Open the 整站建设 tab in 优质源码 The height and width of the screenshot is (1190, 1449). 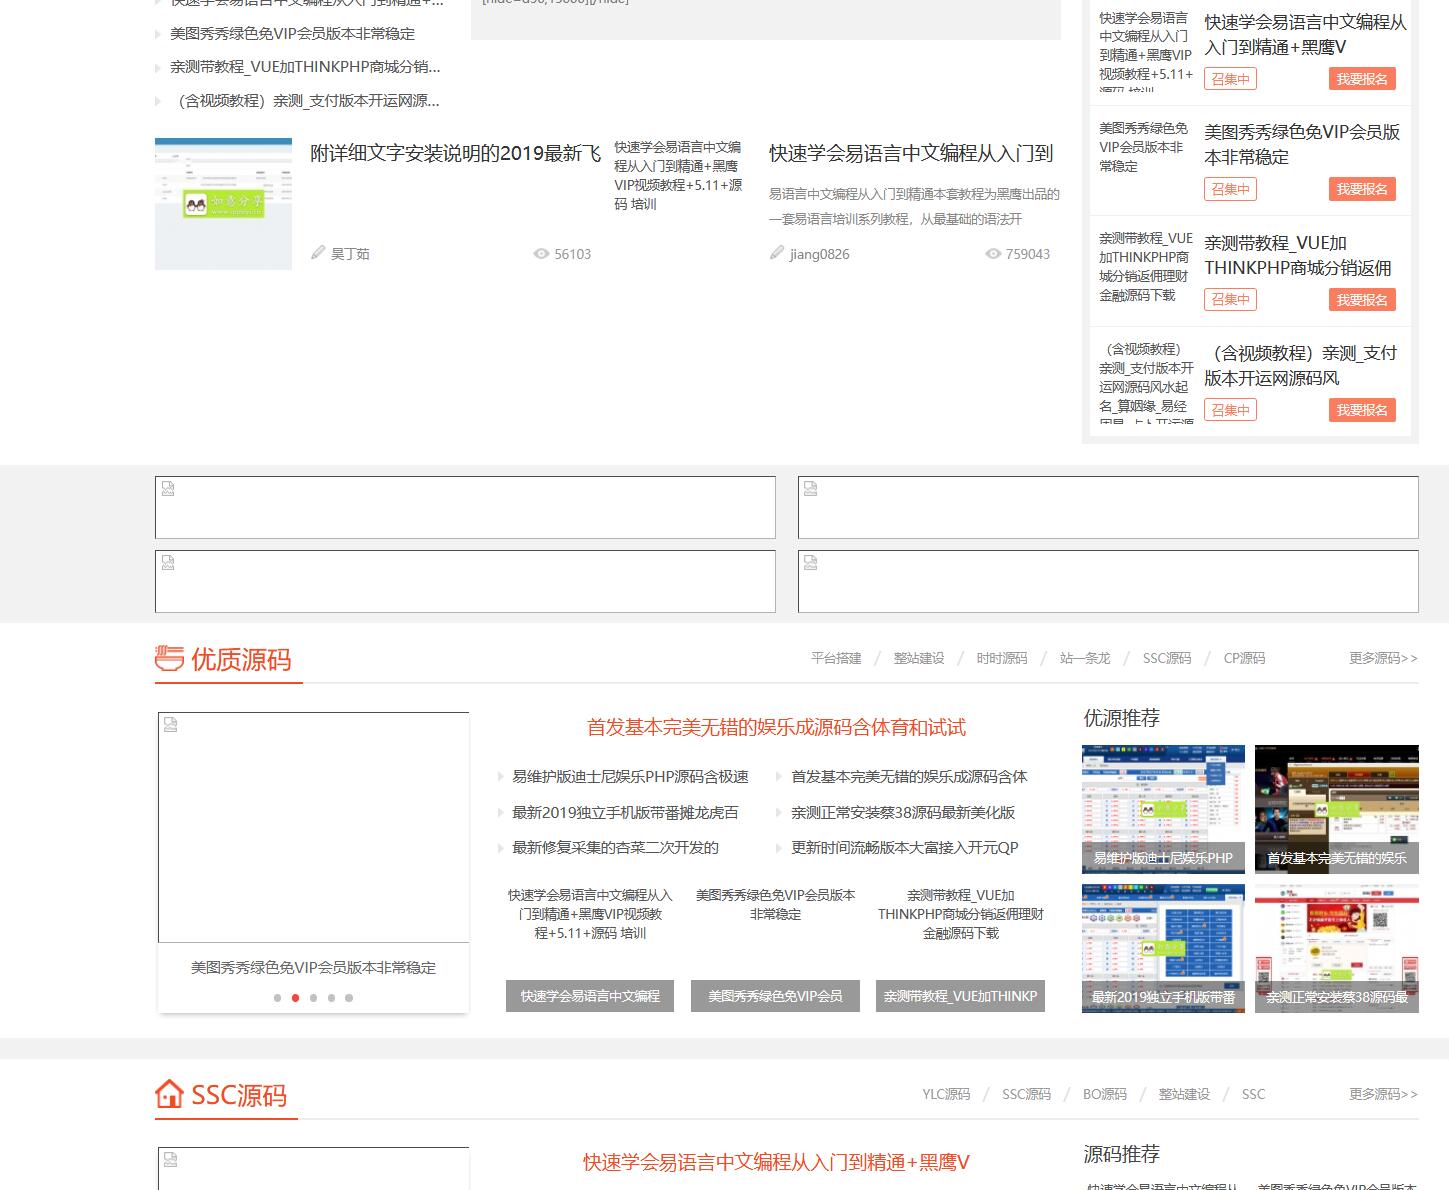pos(919,658)
